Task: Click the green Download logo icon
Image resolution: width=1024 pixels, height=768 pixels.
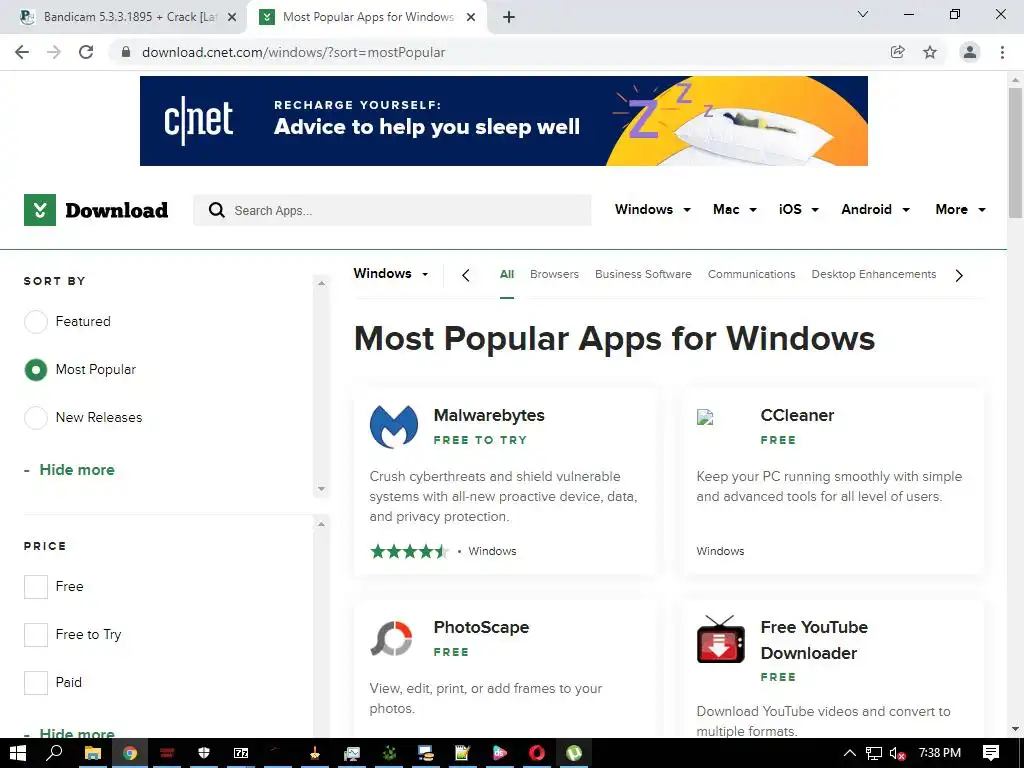Action: click(40, 210)
